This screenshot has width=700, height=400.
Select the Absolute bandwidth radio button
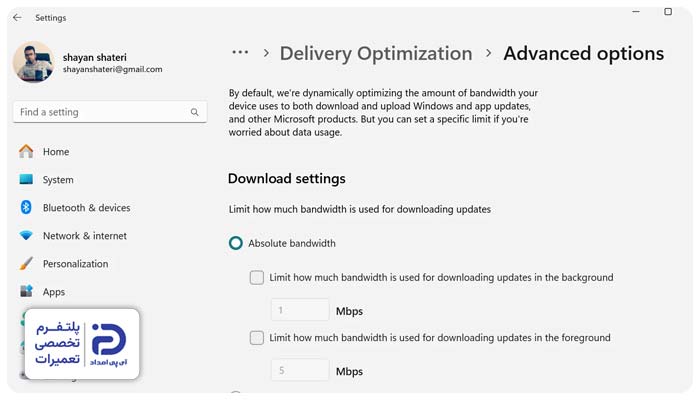tap(236, 243)
